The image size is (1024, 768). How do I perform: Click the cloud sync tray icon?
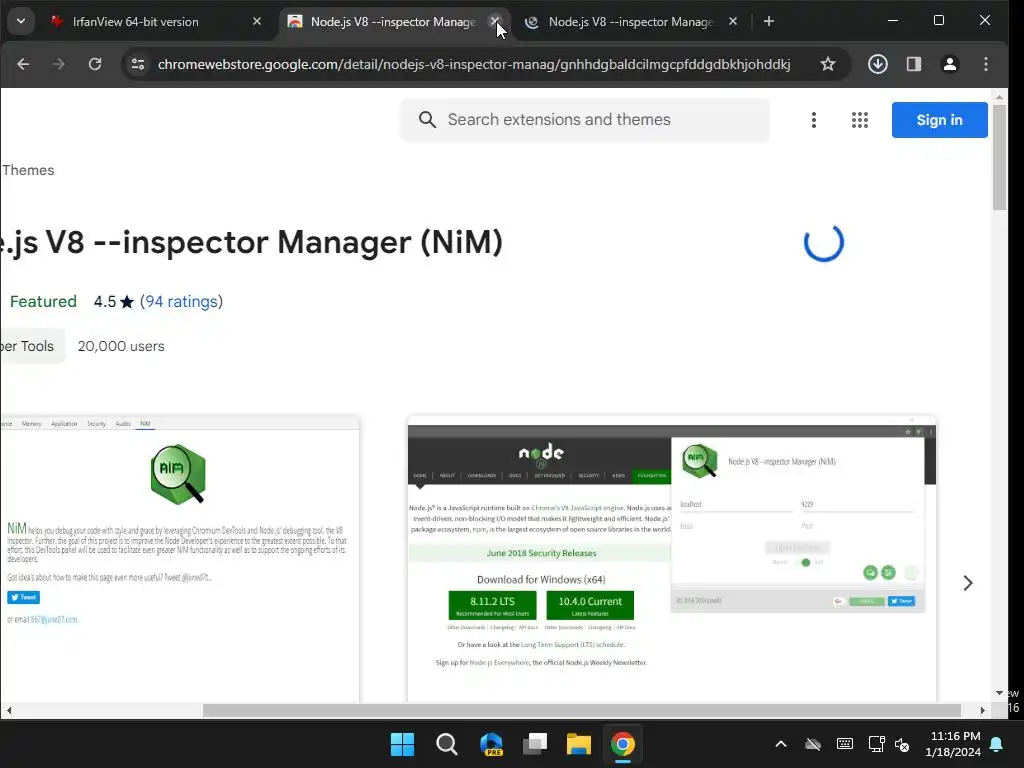[x=813, y=744]
